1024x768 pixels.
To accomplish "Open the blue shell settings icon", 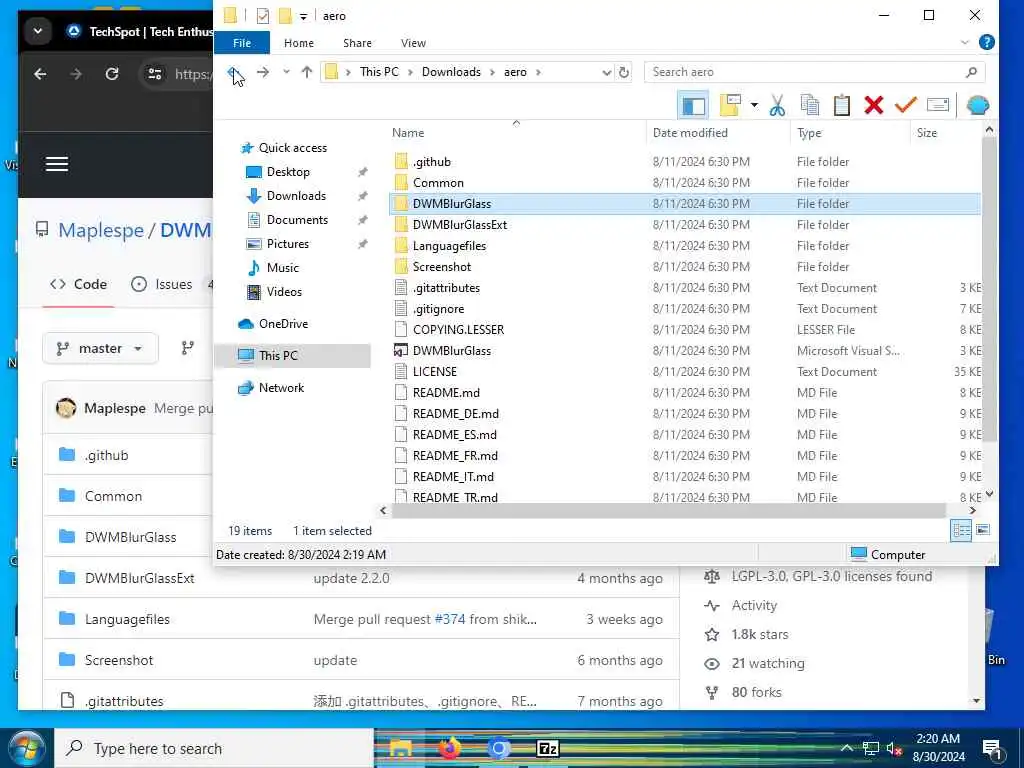I will (x=977, y=105).
